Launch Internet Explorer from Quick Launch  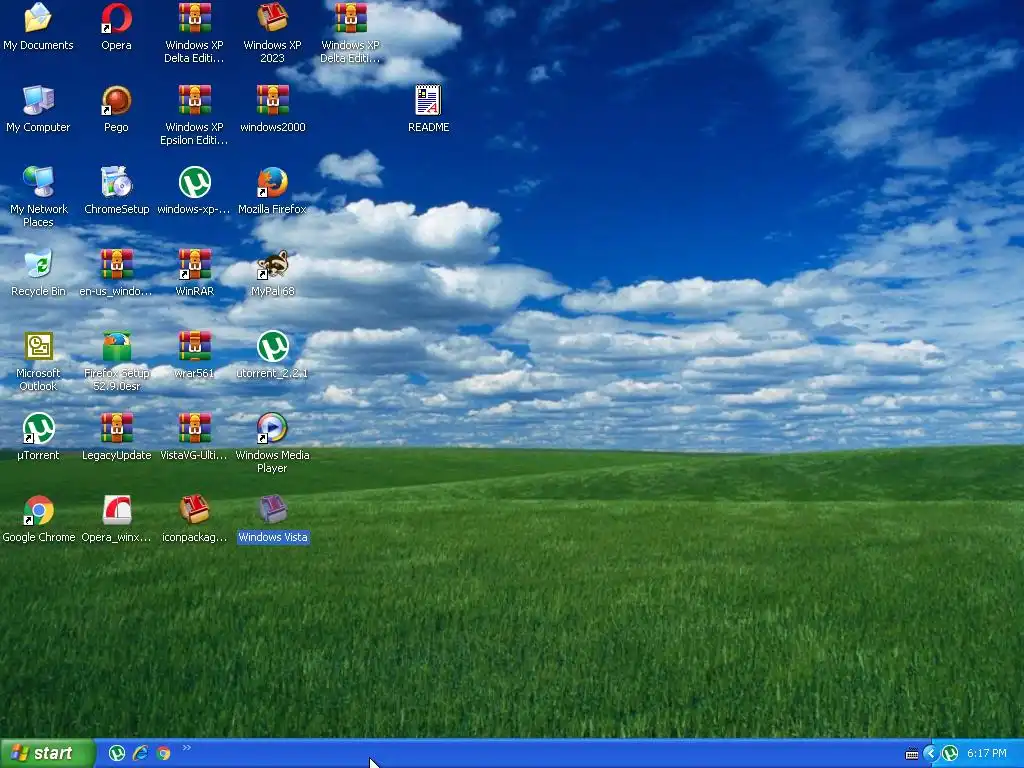click(140, 754)
